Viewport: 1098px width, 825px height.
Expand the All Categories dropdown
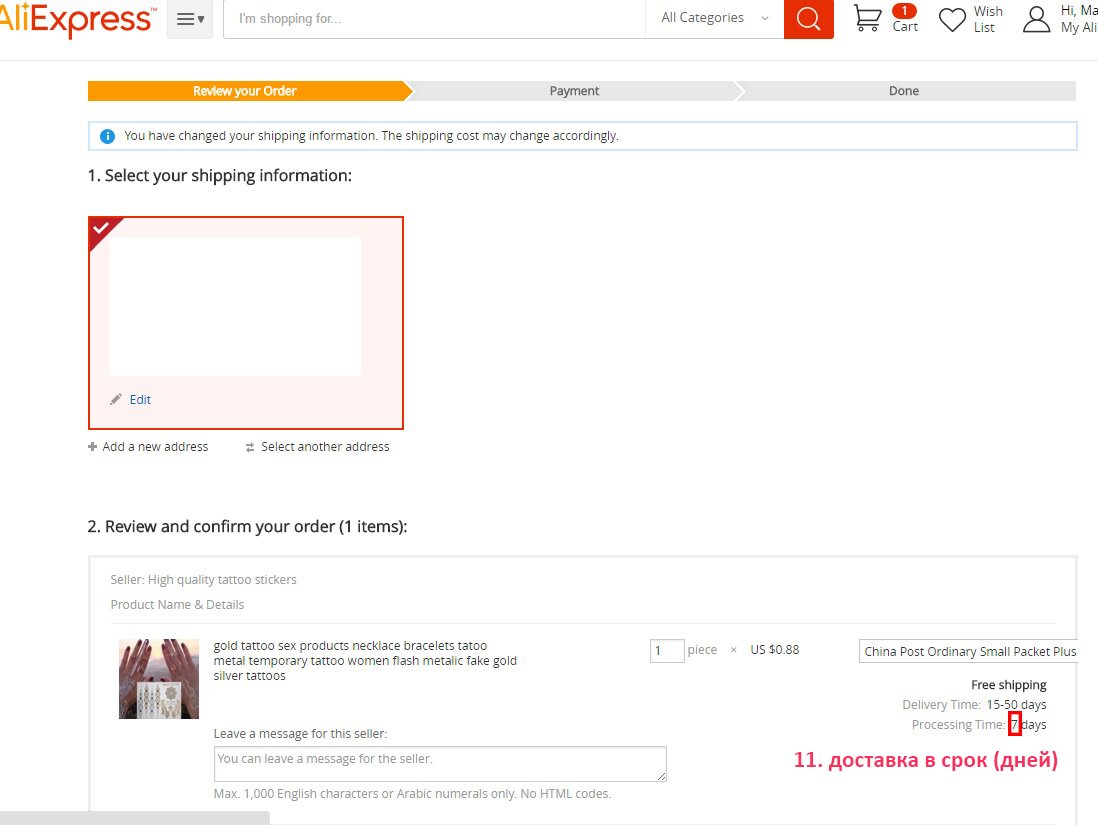pos(714,18)
